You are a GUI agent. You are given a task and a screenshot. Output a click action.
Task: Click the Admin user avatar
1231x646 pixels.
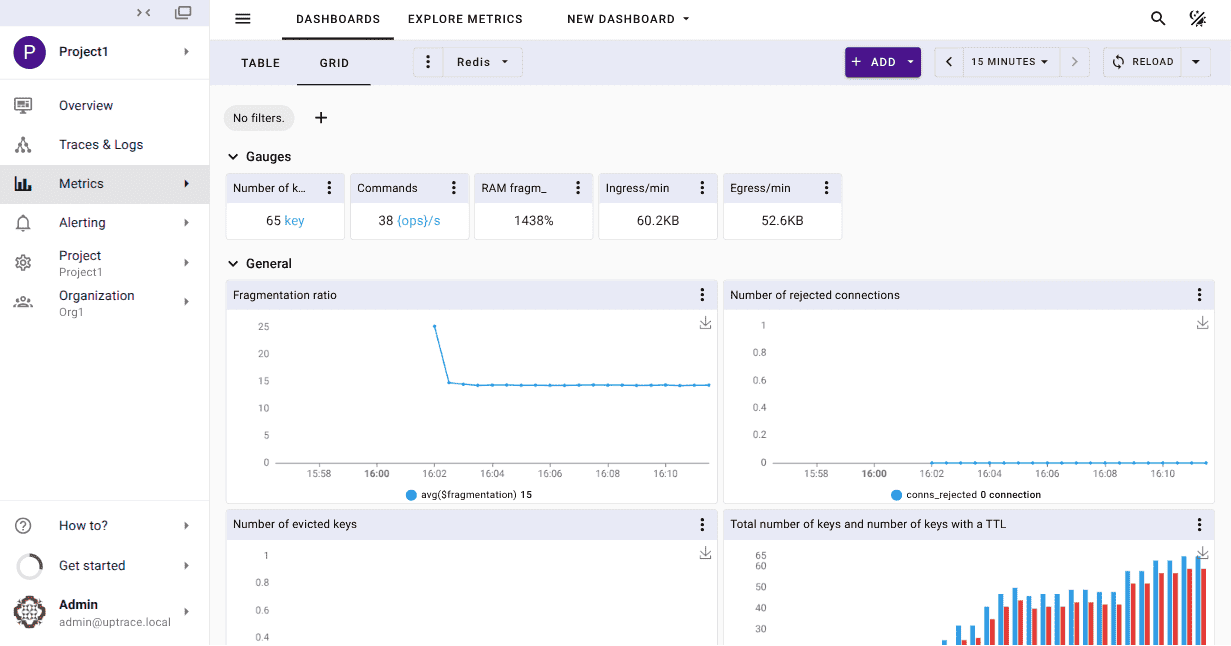point(29,612)
